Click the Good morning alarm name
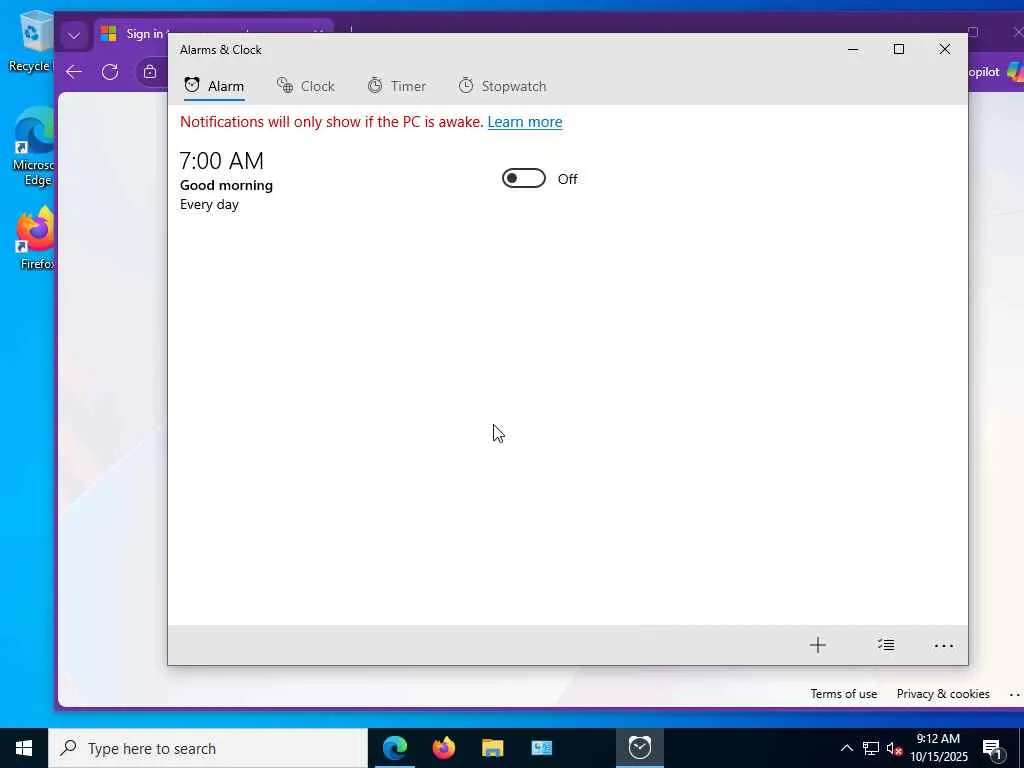1024x768 pixels. pyautogui.click(x=227, y=185)
